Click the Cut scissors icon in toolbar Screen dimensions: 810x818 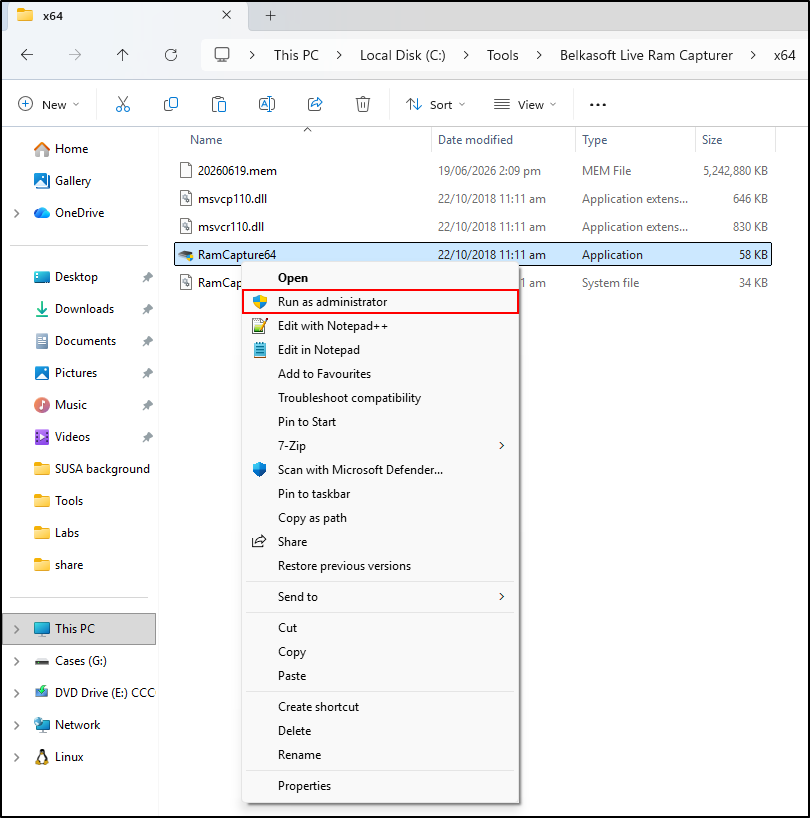click(x=123, y=105)
